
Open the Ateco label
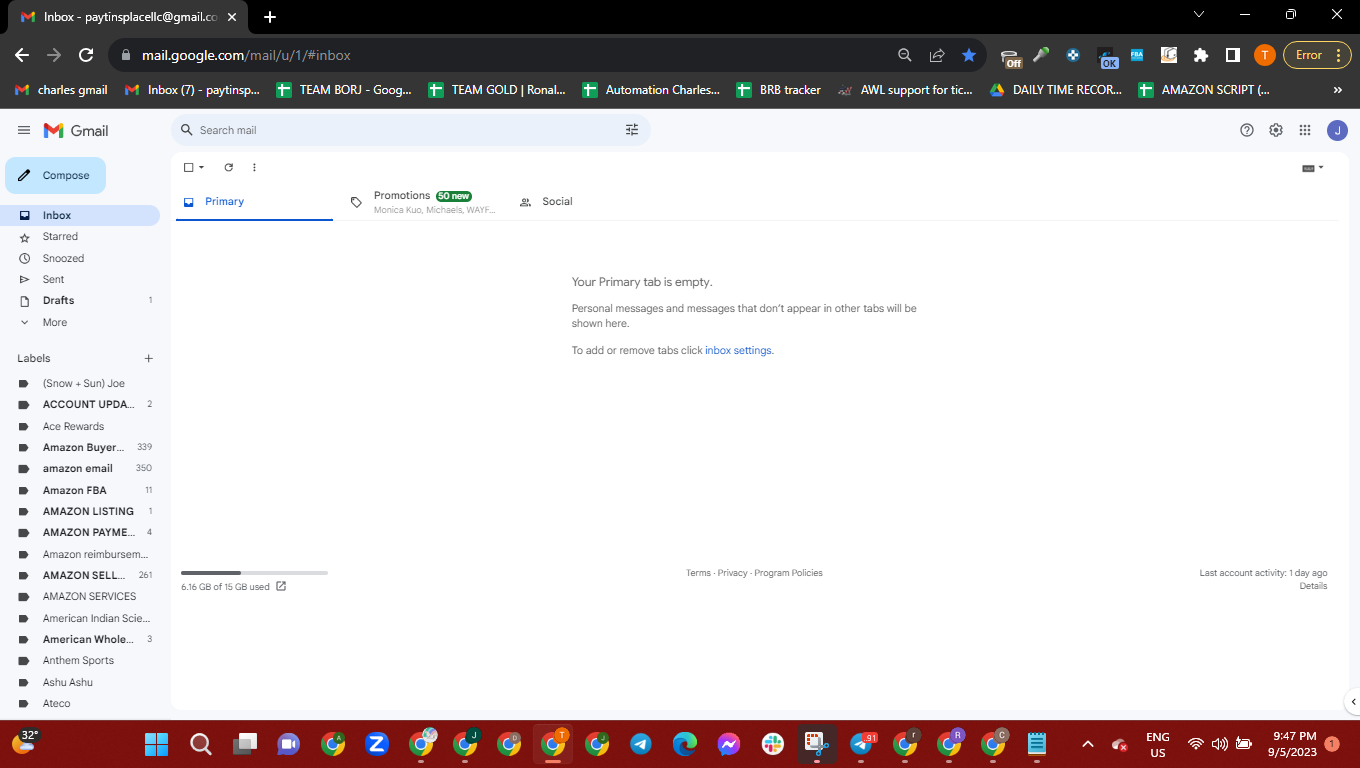tap(80, 703)
